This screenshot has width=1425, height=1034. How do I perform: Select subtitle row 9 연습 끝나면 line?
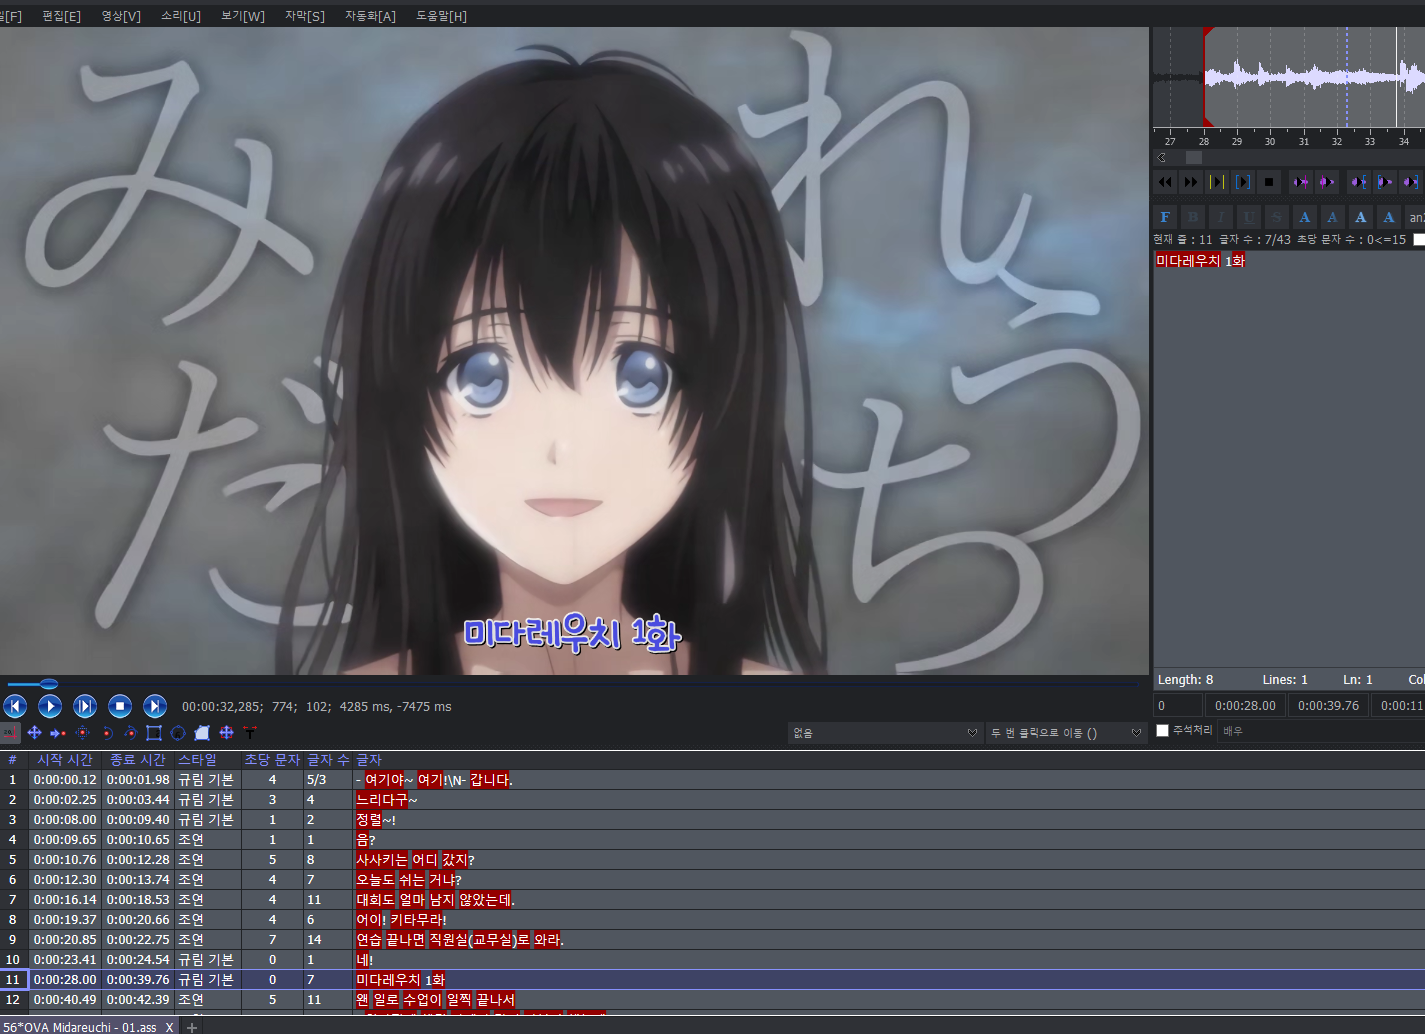(x=712, y=940)
